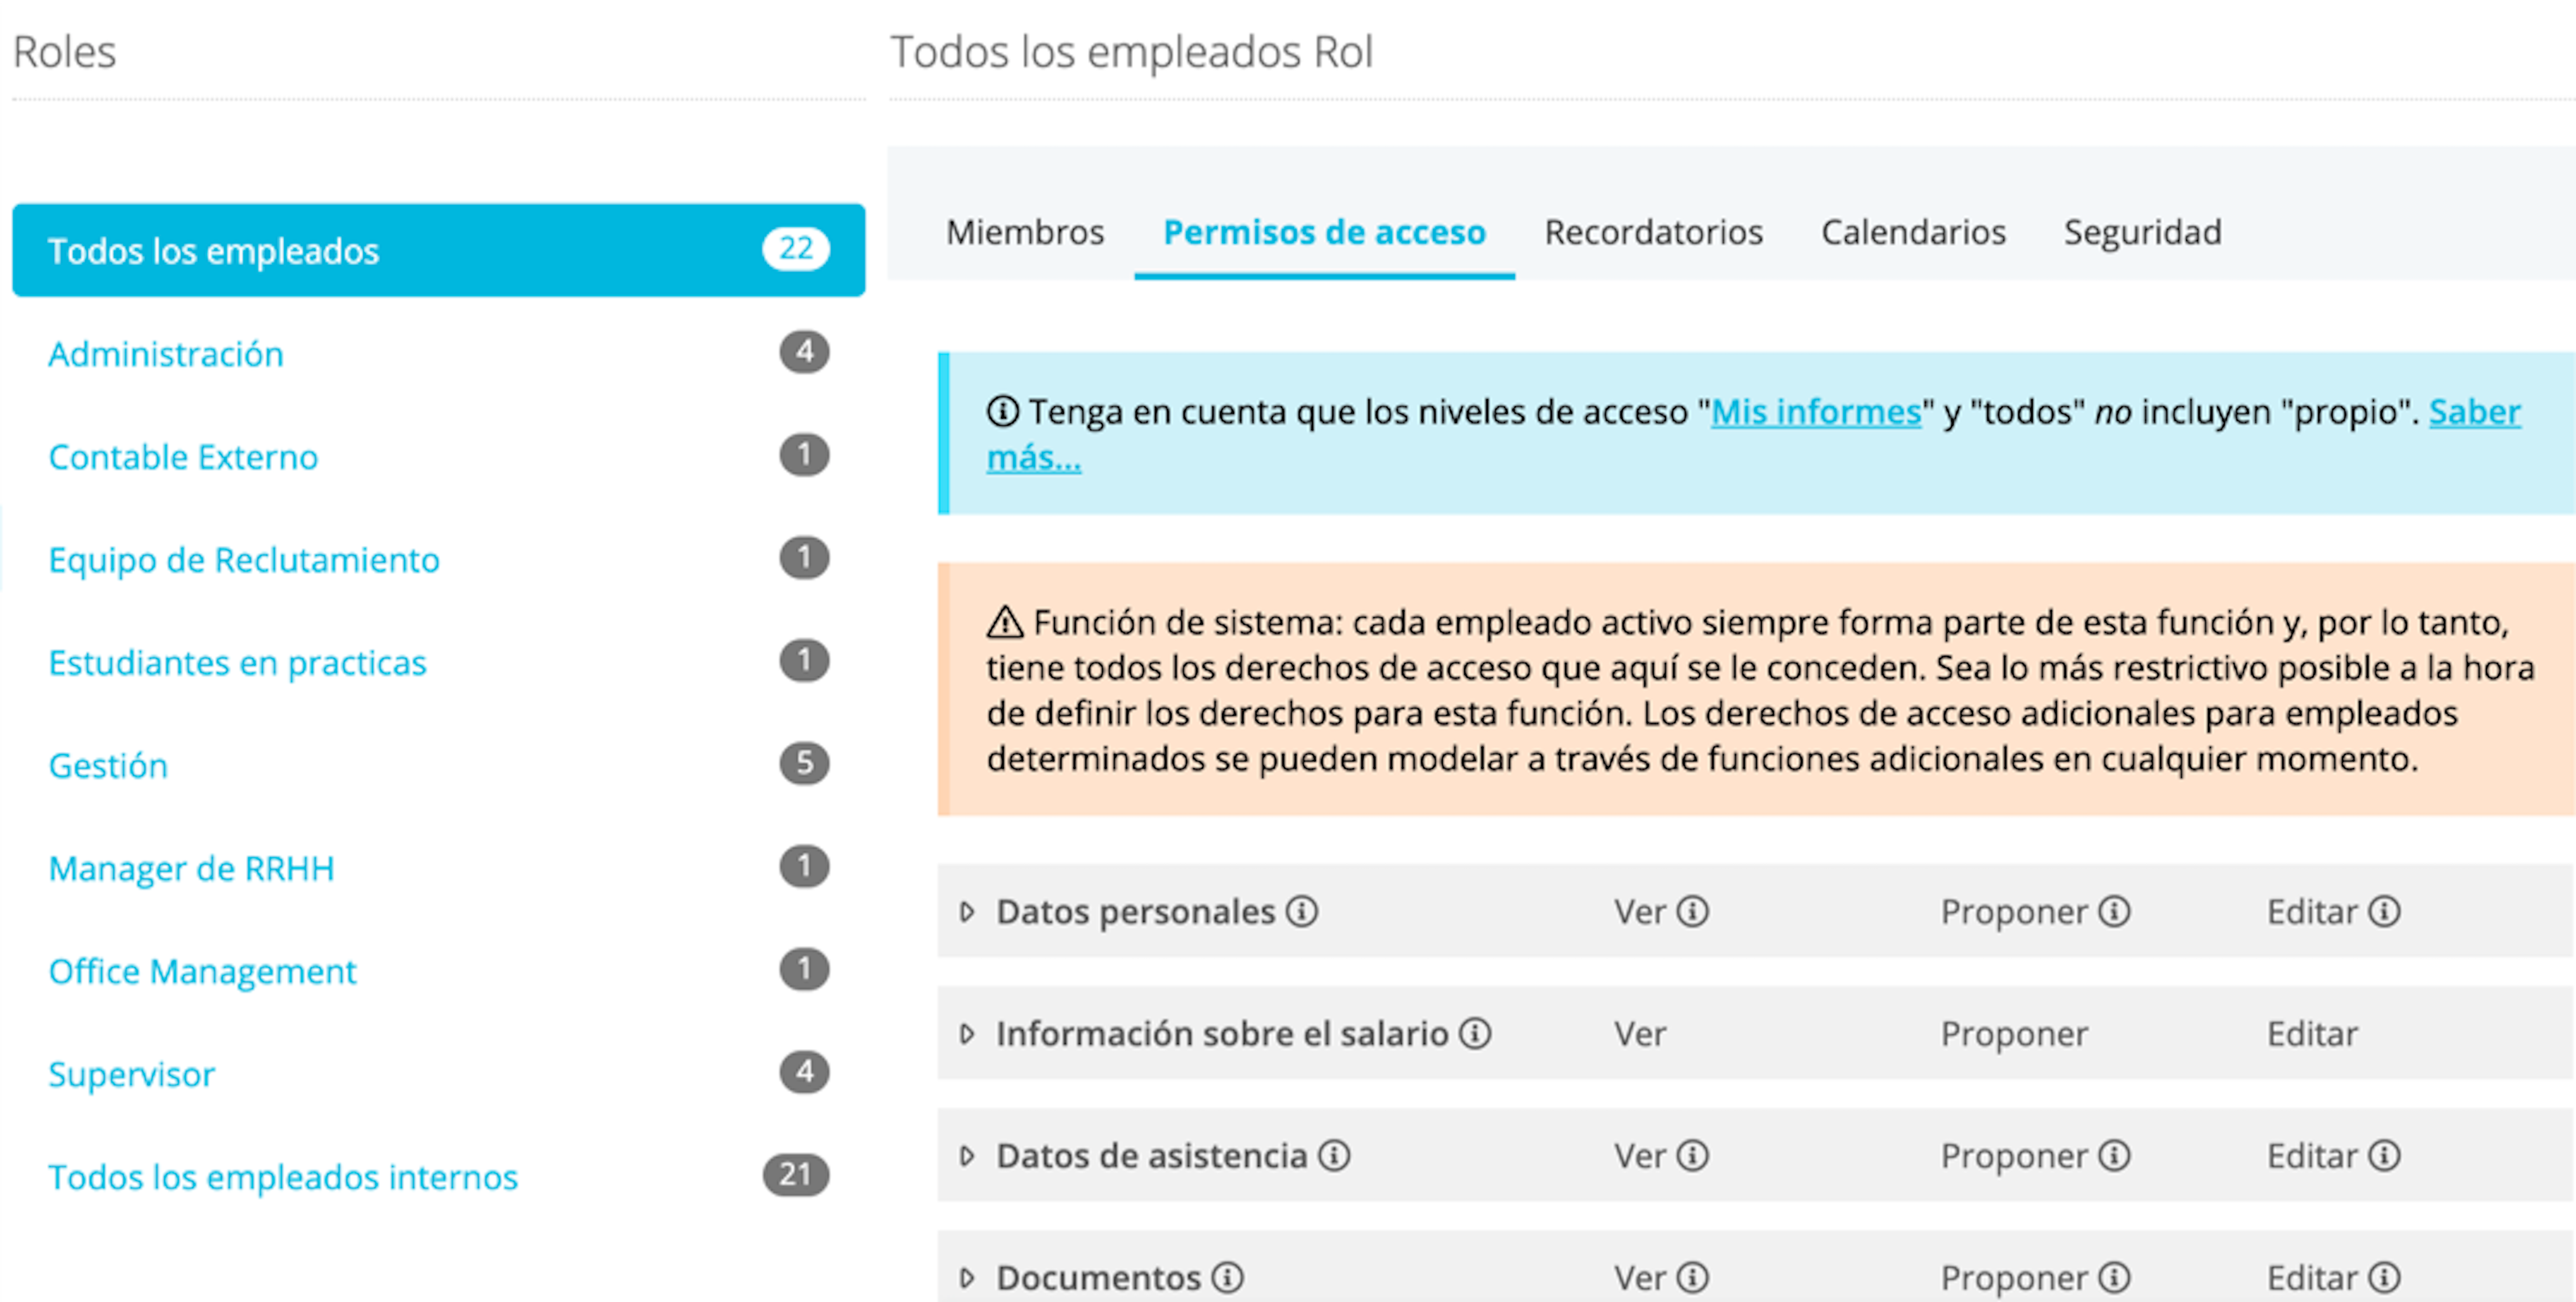Click info icon beside Proponer in Documentos row
The width and height of the screenshot is (2576, 1302).
tap(2113, 1277)
